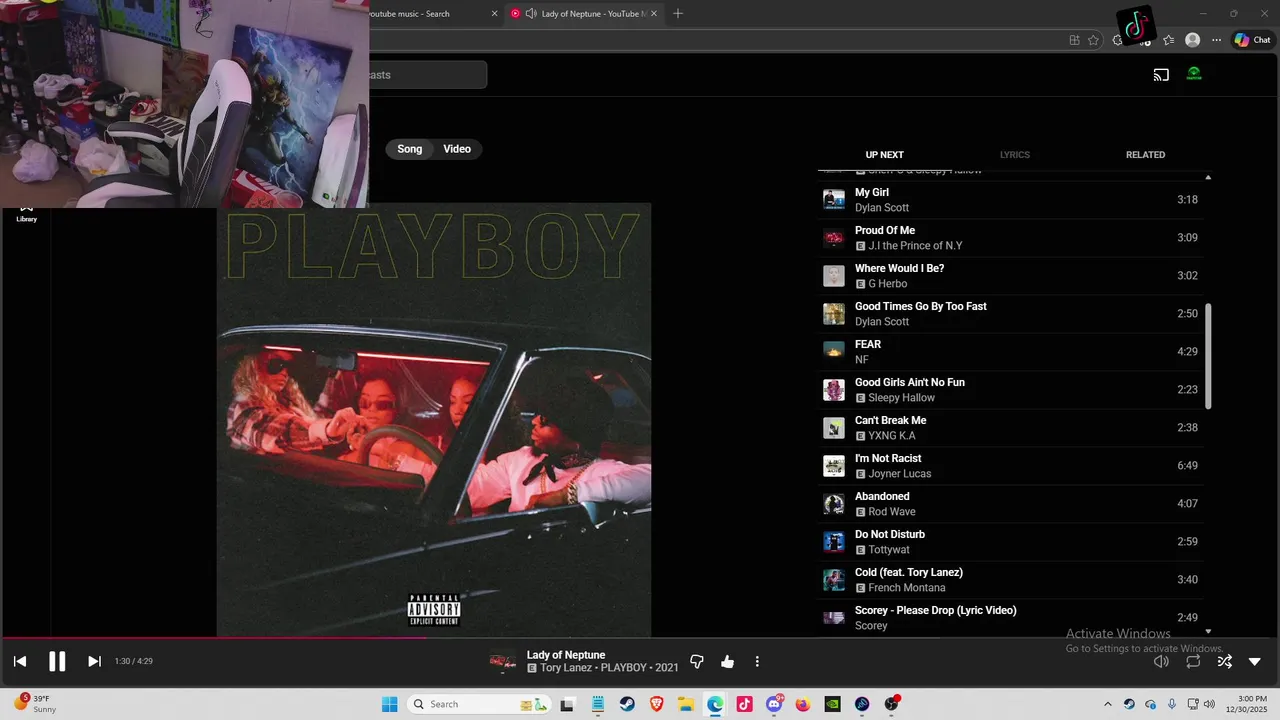Open Tory Lanez • PLAYBOY • 2021 link
Viewport: 1280px width, 720px height.
[609, 668]
